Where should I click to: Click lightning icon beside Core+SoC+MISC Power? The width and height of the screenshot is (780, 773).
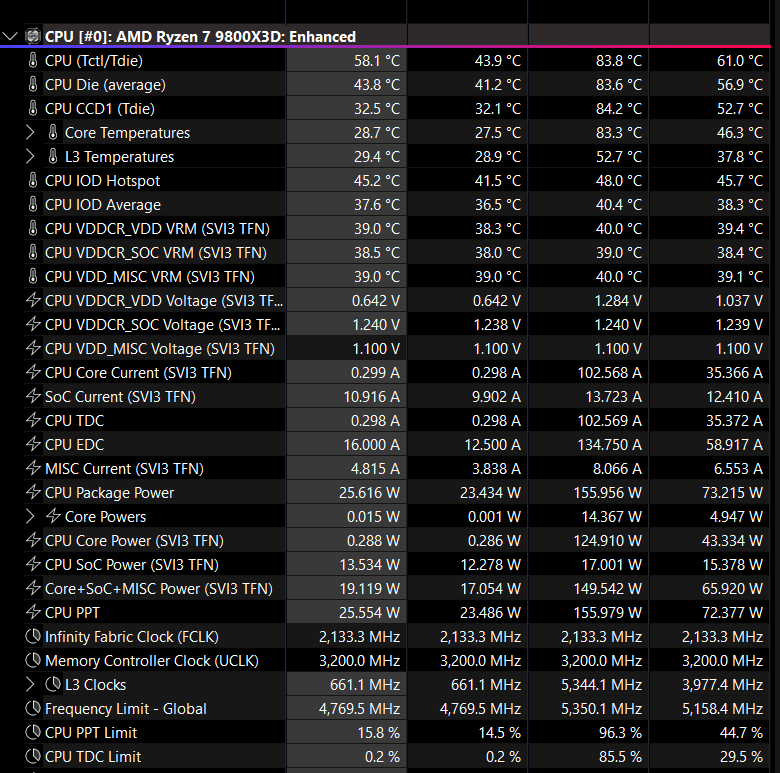pos(33,588)
